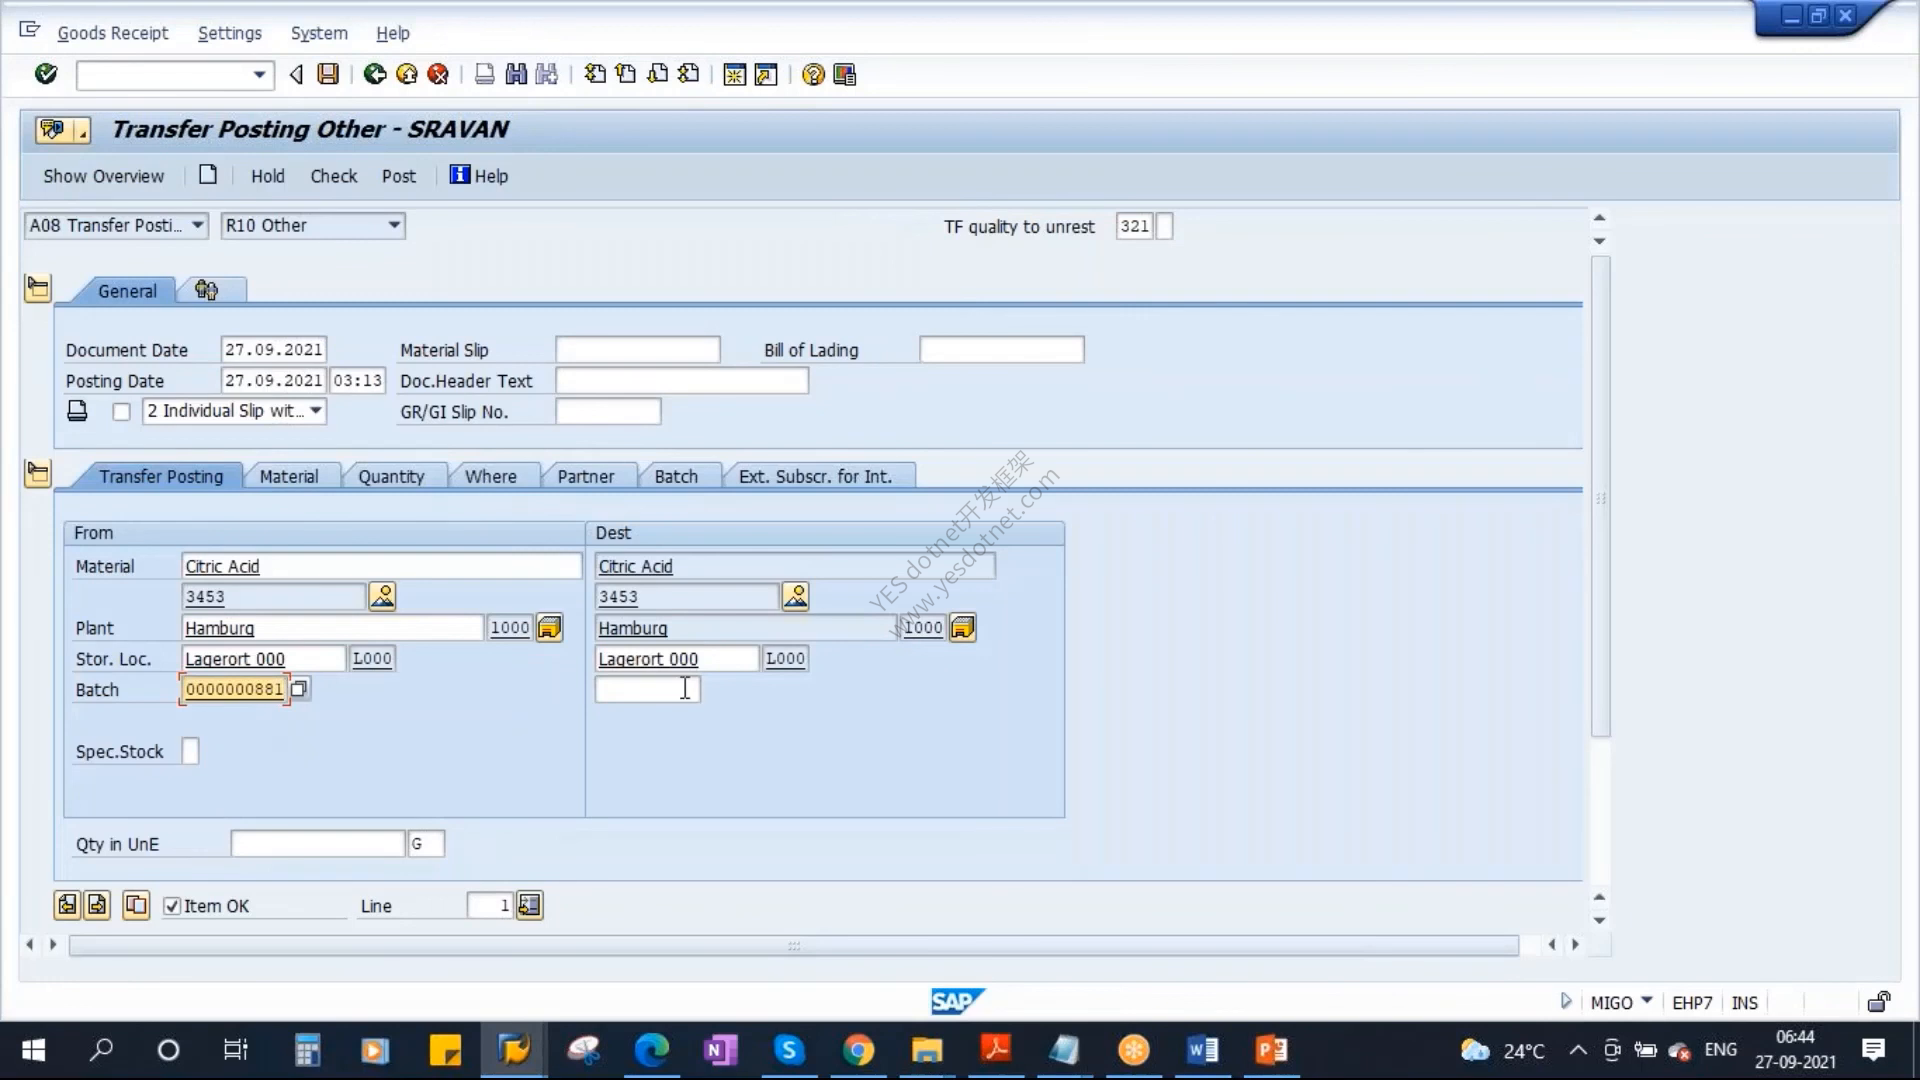Click the Check button
The width and height of the screenshot is (1920, 1080).
pos(333,176)
